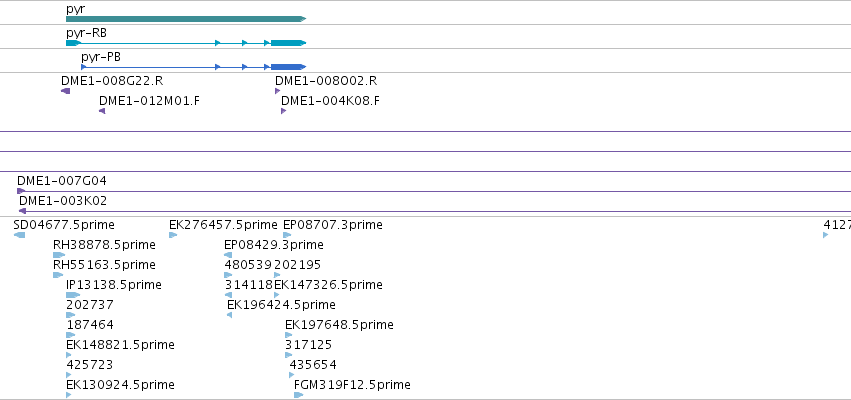Click the EK196424.5prime EST glyph
This screenshot has height=400, width=851.
230,315
